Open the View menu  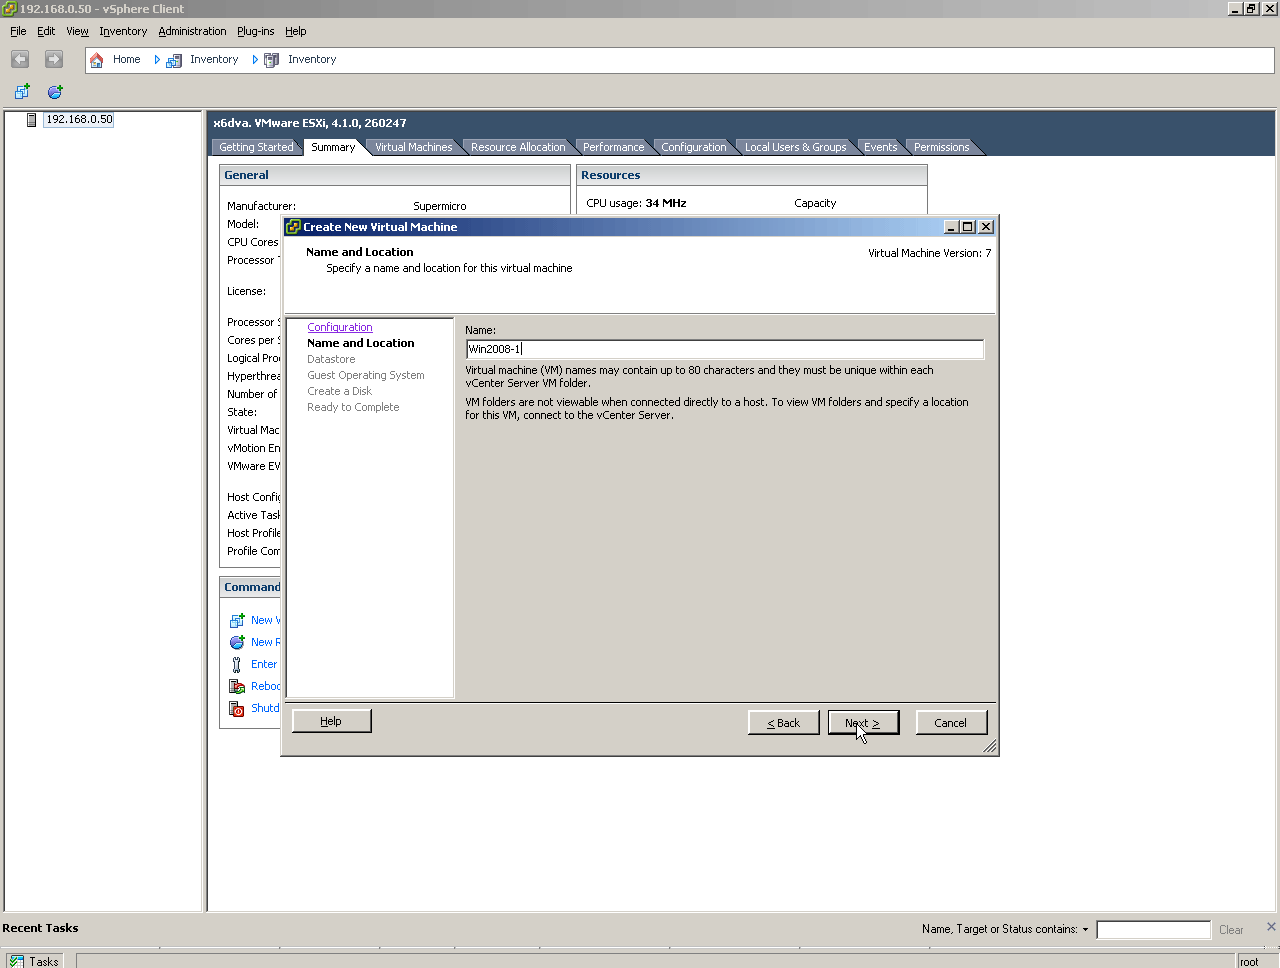click(x=77, y=31)
